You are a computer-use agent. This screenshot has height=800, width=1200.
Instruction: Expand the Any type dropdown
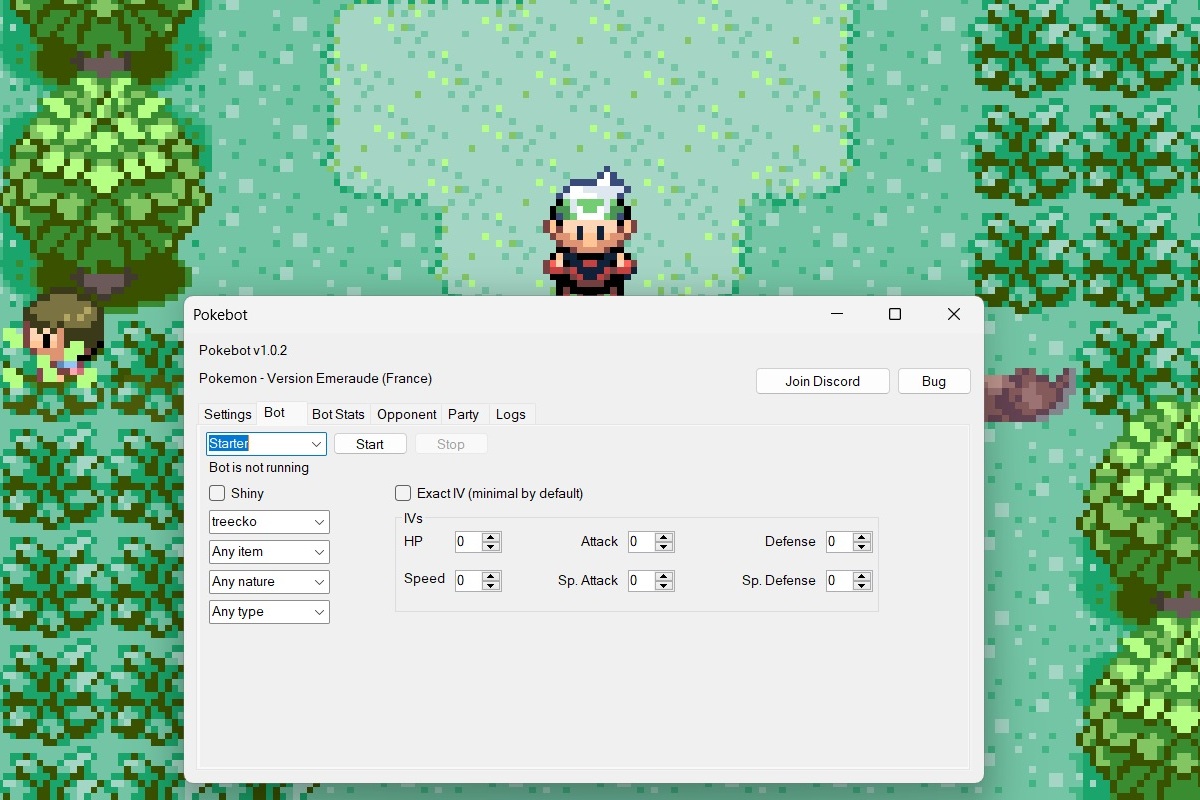point(269,612)
